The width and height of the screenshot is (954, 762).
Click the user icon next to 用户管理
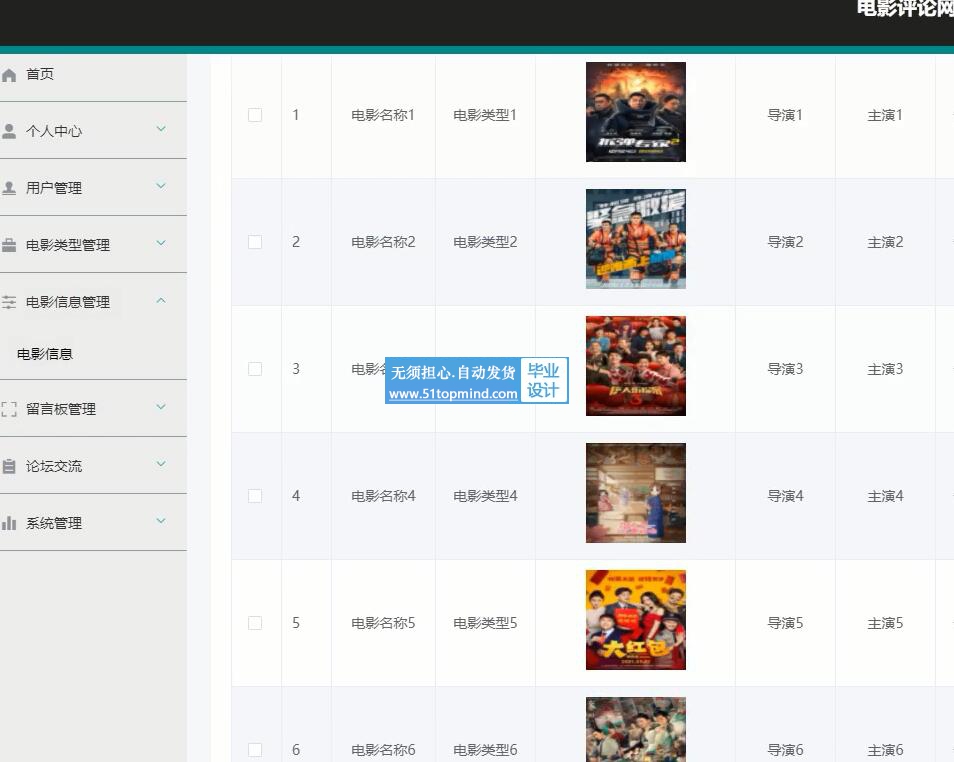9,188
